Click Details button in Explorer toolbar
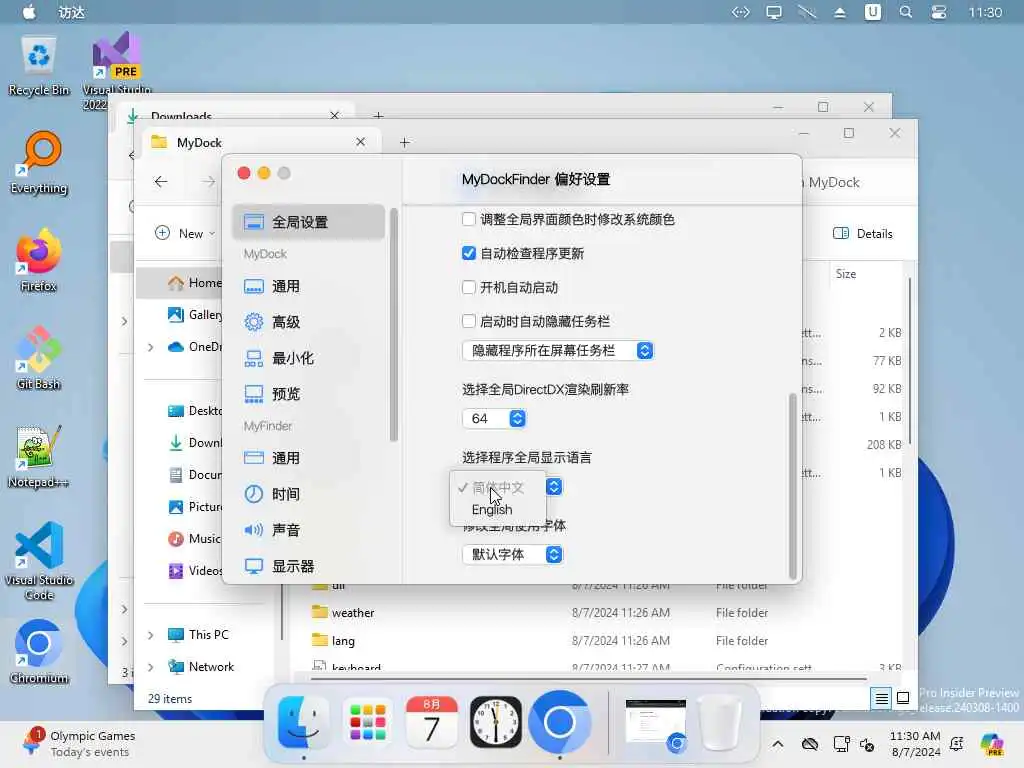The height and width of the screenshot is (768, 1024). coord(863,233)
